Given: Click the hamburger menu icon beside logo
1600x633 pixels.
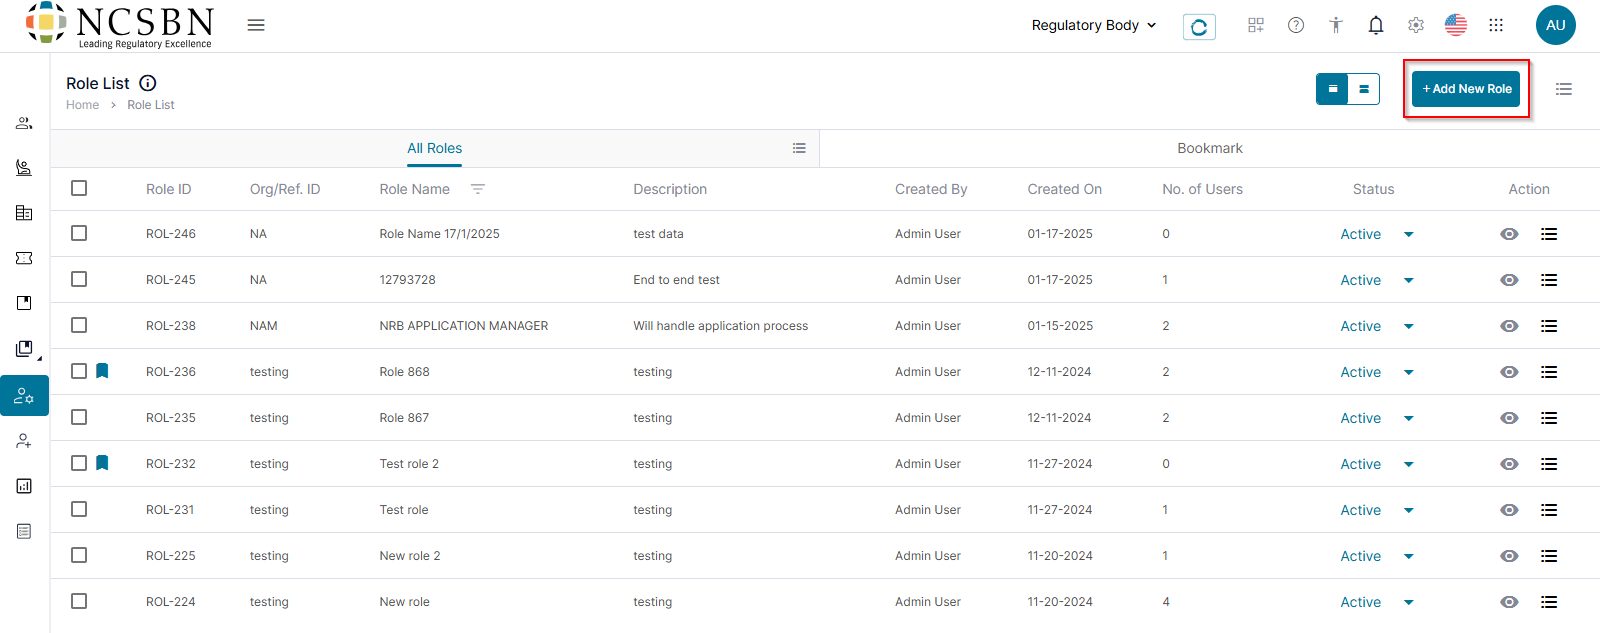Looking at the screenshot, I should (x=256, y=25).
